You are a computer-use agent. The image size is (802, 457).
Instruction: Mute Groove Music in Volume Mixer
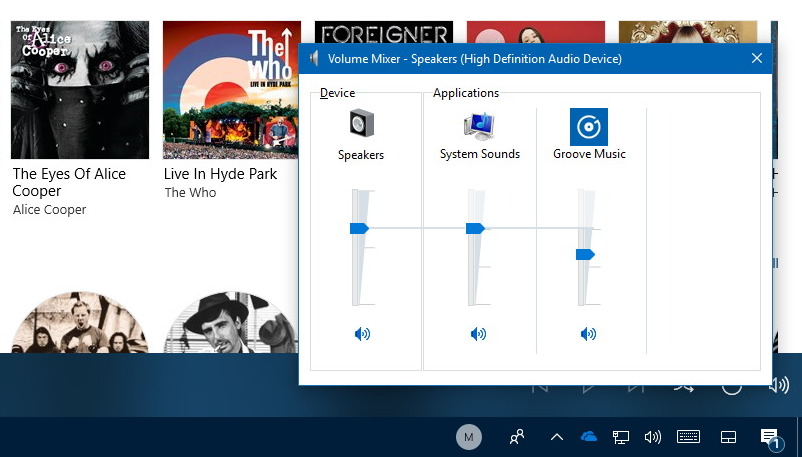(588, 334)
